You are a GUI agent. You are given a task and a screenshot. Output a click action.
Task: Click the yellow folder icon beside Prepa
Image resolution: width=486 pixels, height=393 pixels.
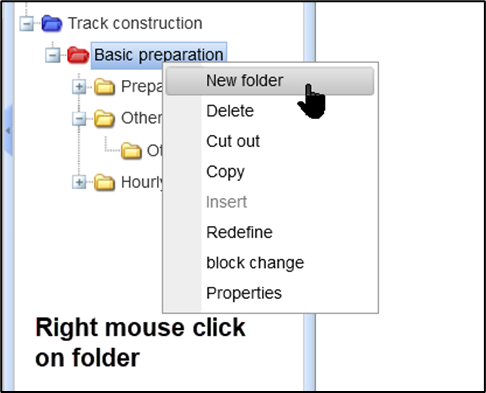coord(104,87)
